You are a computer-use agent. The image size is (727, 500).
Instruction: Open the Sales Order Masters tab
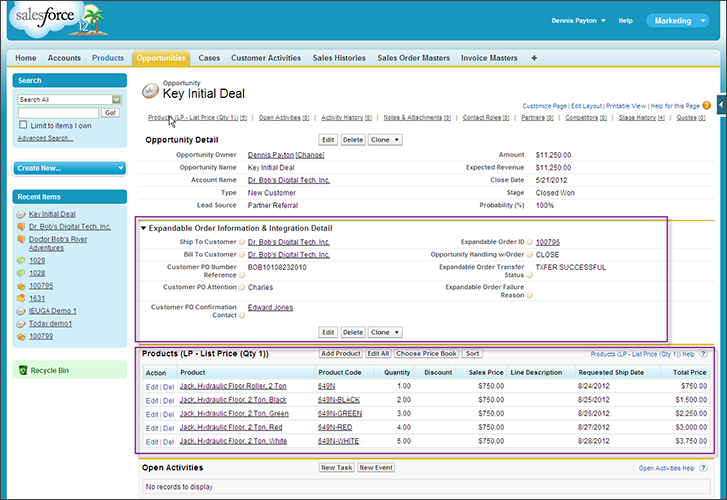click(413, 58)
